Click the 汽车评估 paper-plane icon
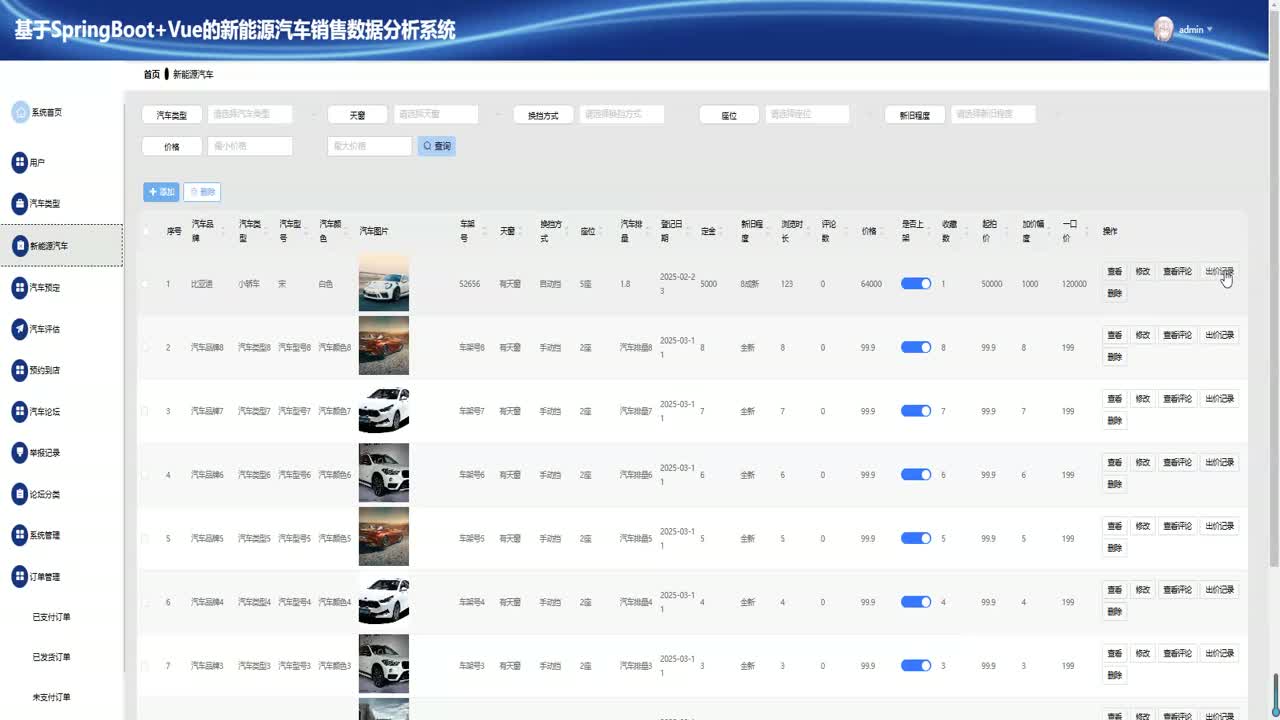This screenshot has width=1280, height=720. [x=19, y=328]
